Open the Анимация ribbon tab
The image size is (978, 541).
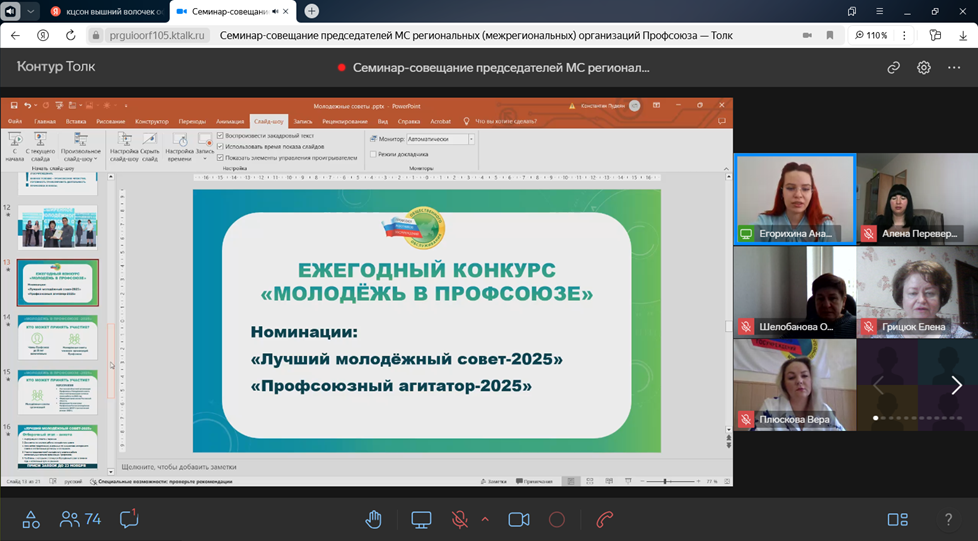pos(230,122)
